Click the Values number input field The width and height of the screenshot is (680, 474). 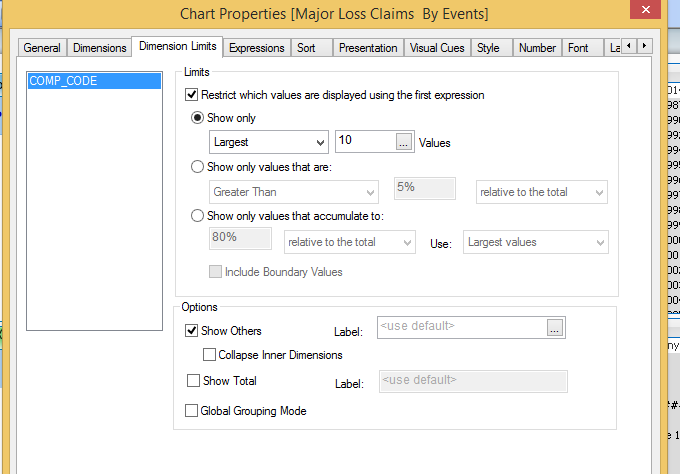click(364, 143)
